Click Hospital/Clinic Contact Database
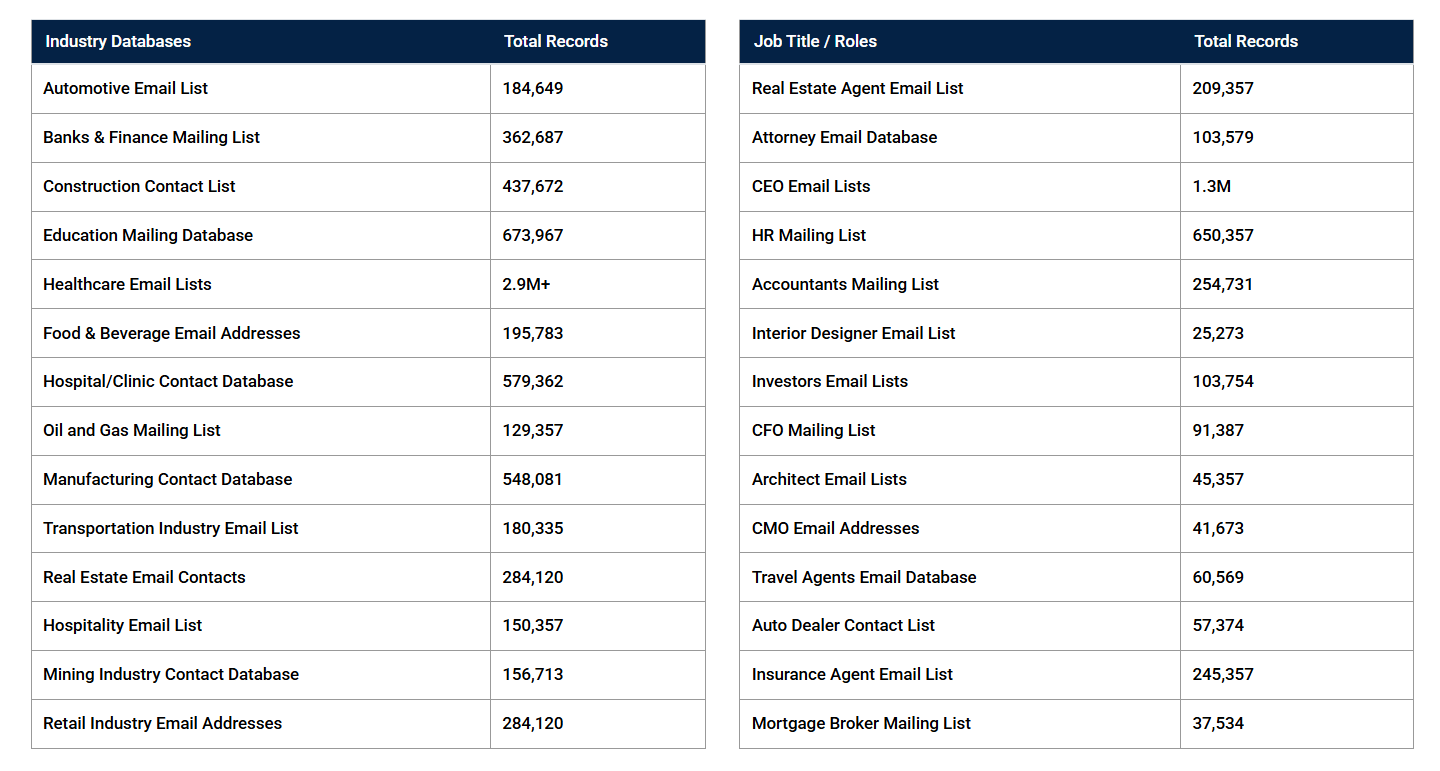The height and width of the screenshot is (771, 1440). [168, 381]
